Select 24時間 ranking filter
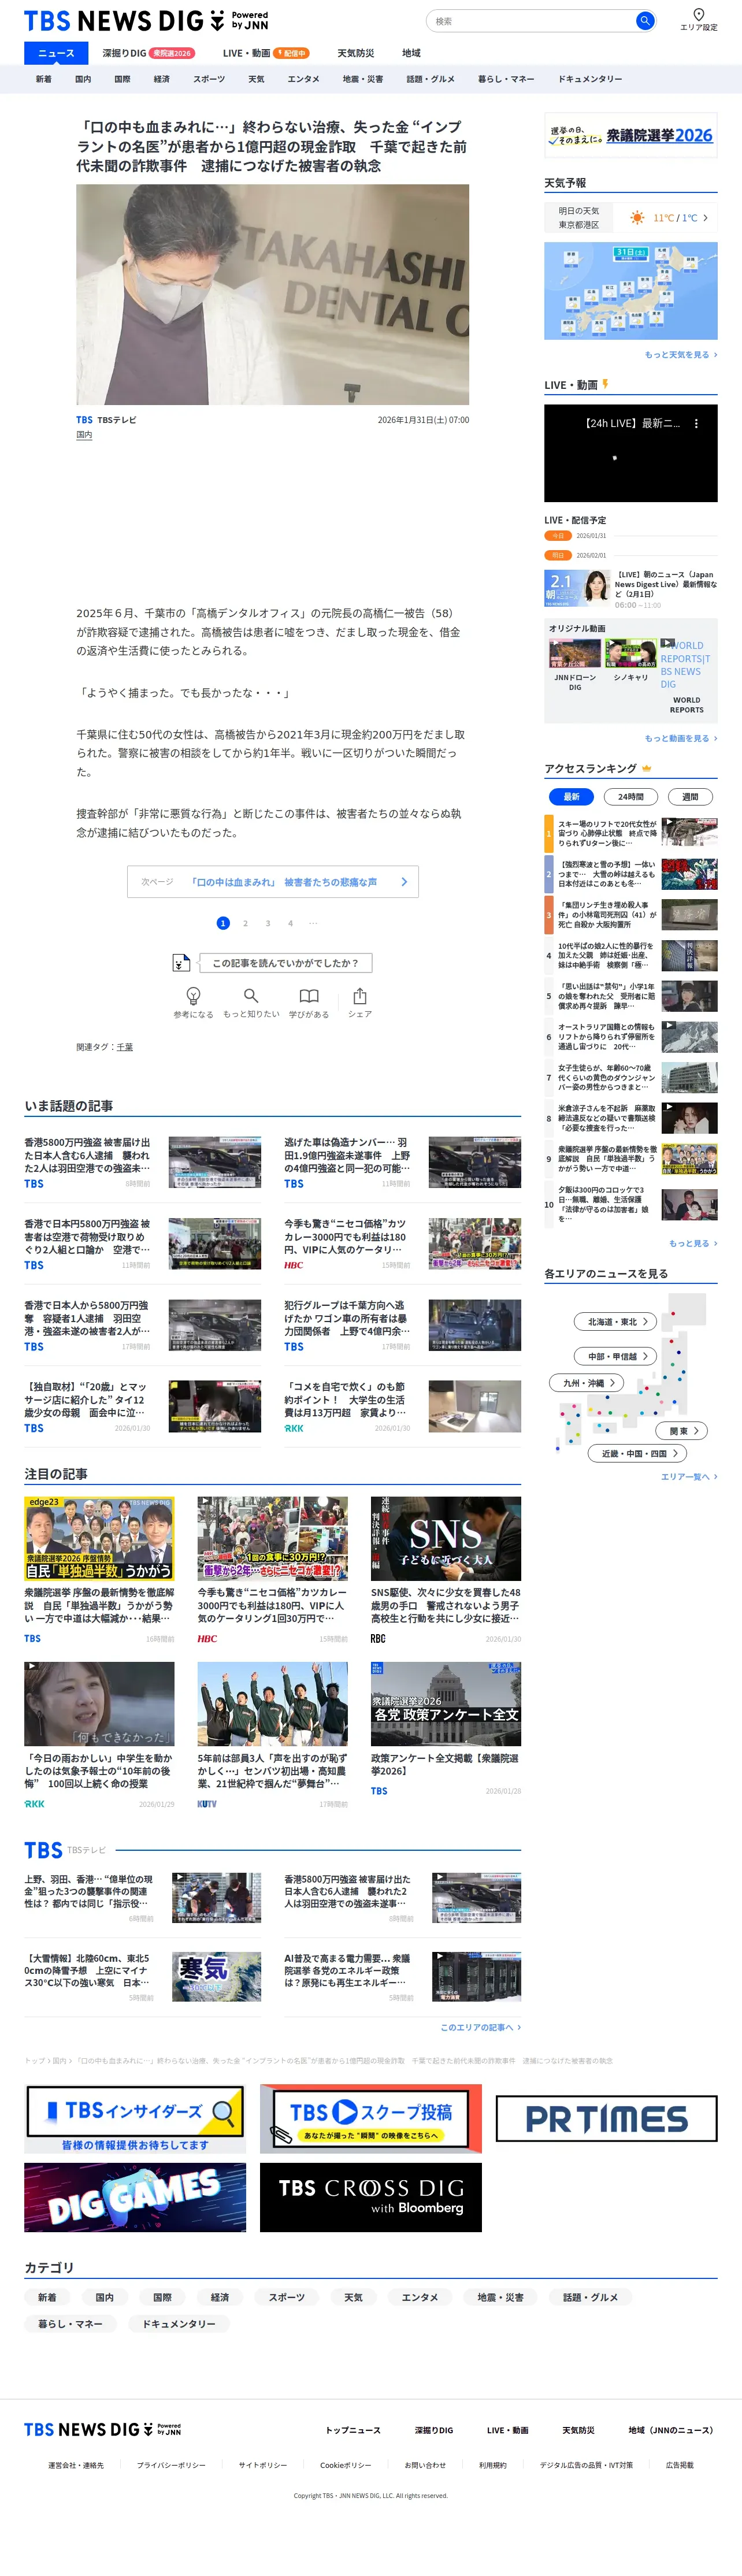742x2576 pixels. (x=630, y=797)
